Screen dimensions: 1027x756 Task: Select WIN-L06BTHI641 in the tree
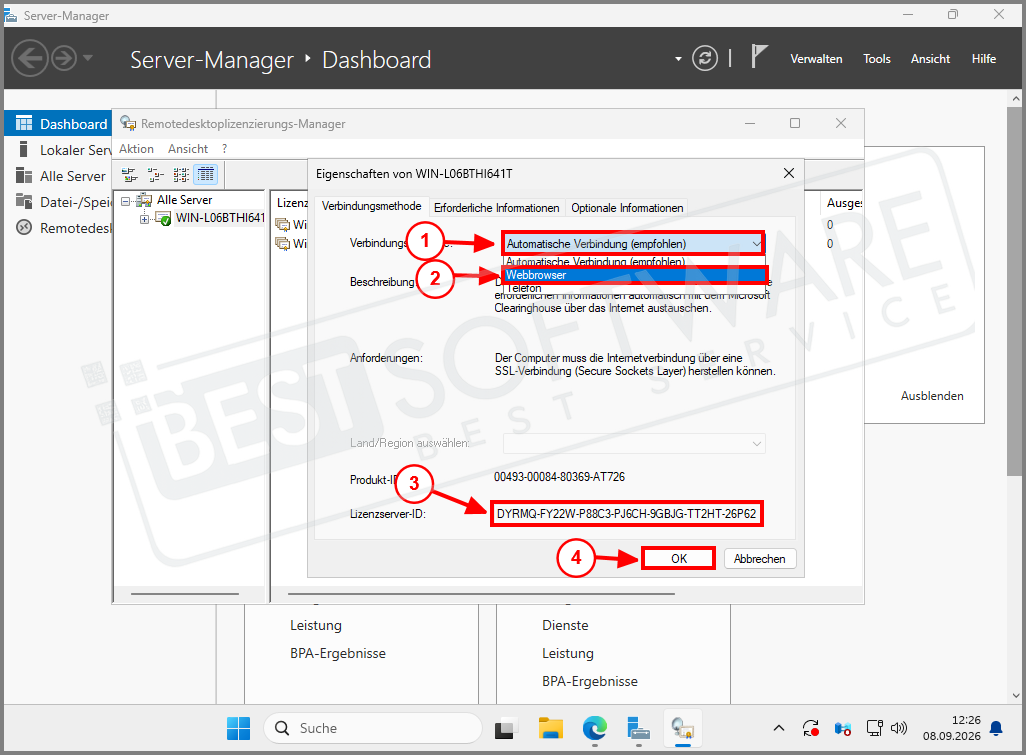coord(220,218)
